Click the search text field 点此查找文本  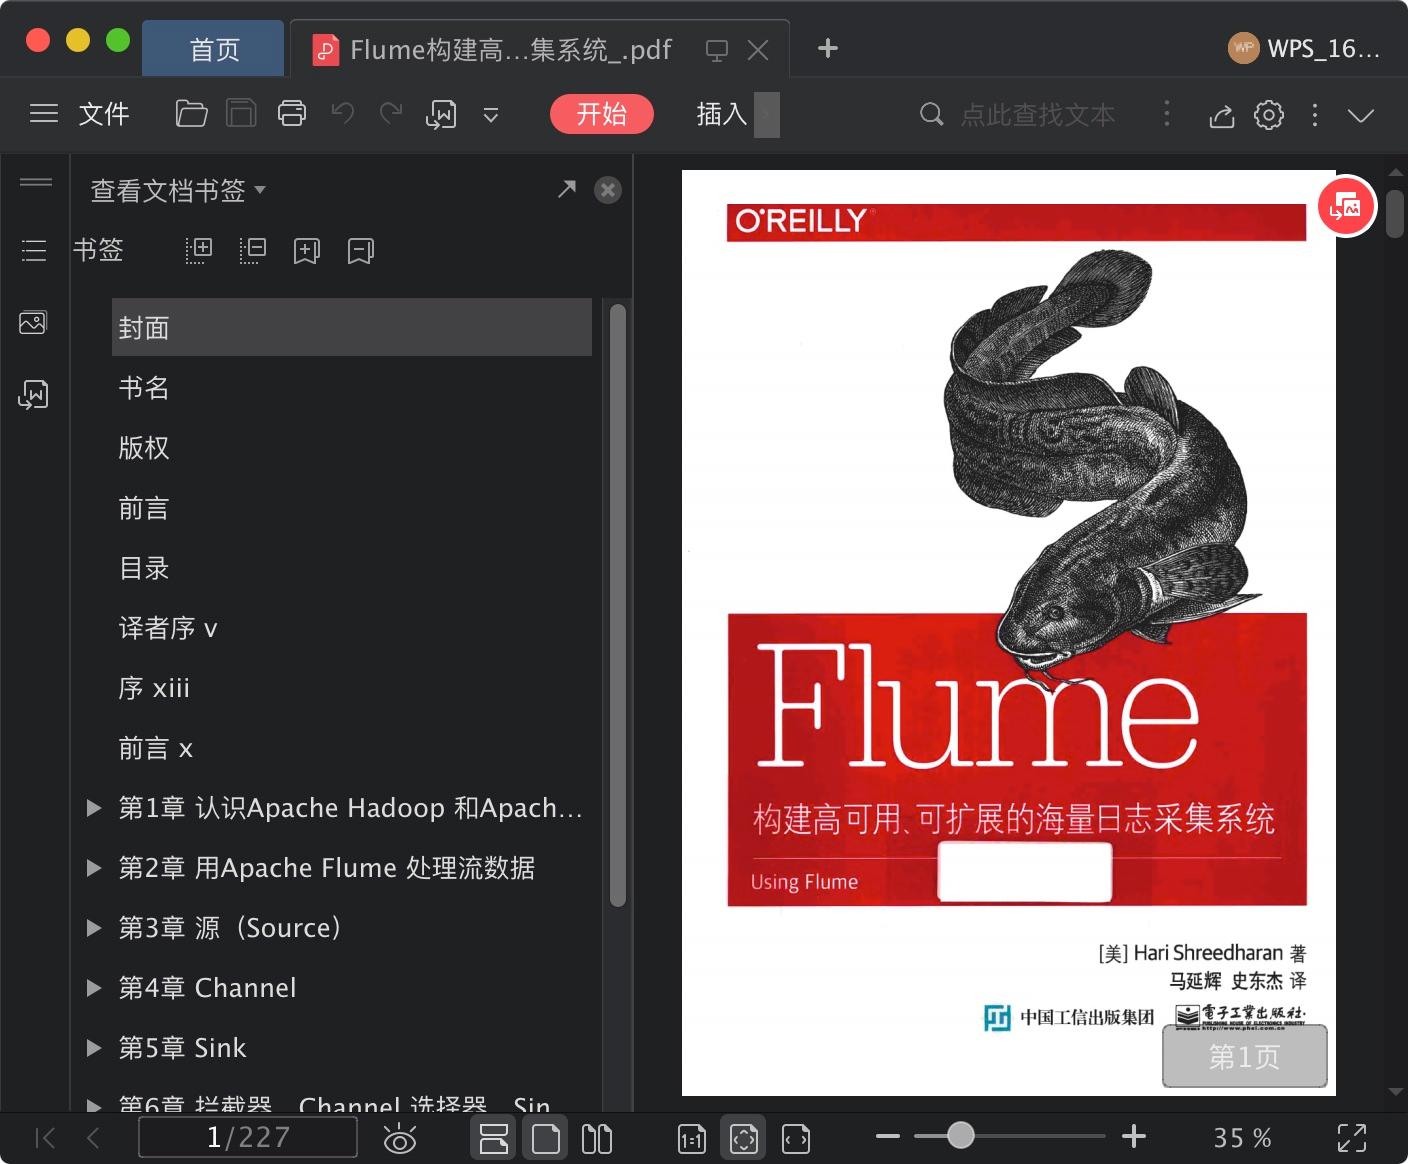(x=1037, y=115)
